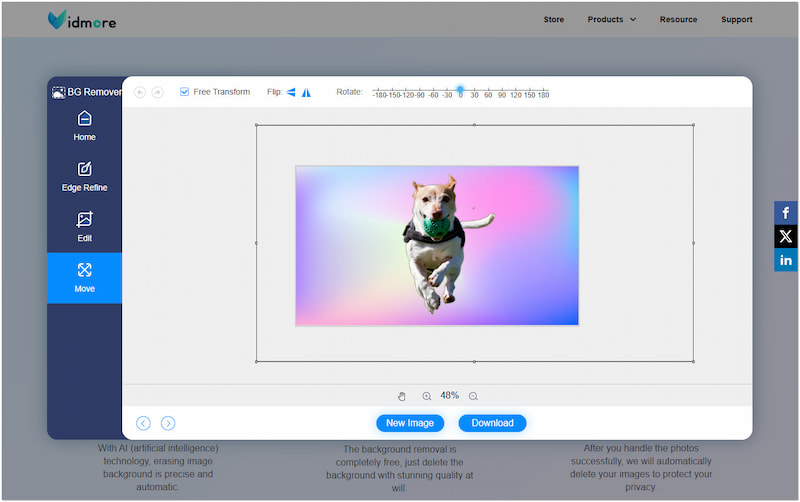Viewport: 800px width, 502px height.
Task: Select the hand pan tool
Action: pos(402,396)
